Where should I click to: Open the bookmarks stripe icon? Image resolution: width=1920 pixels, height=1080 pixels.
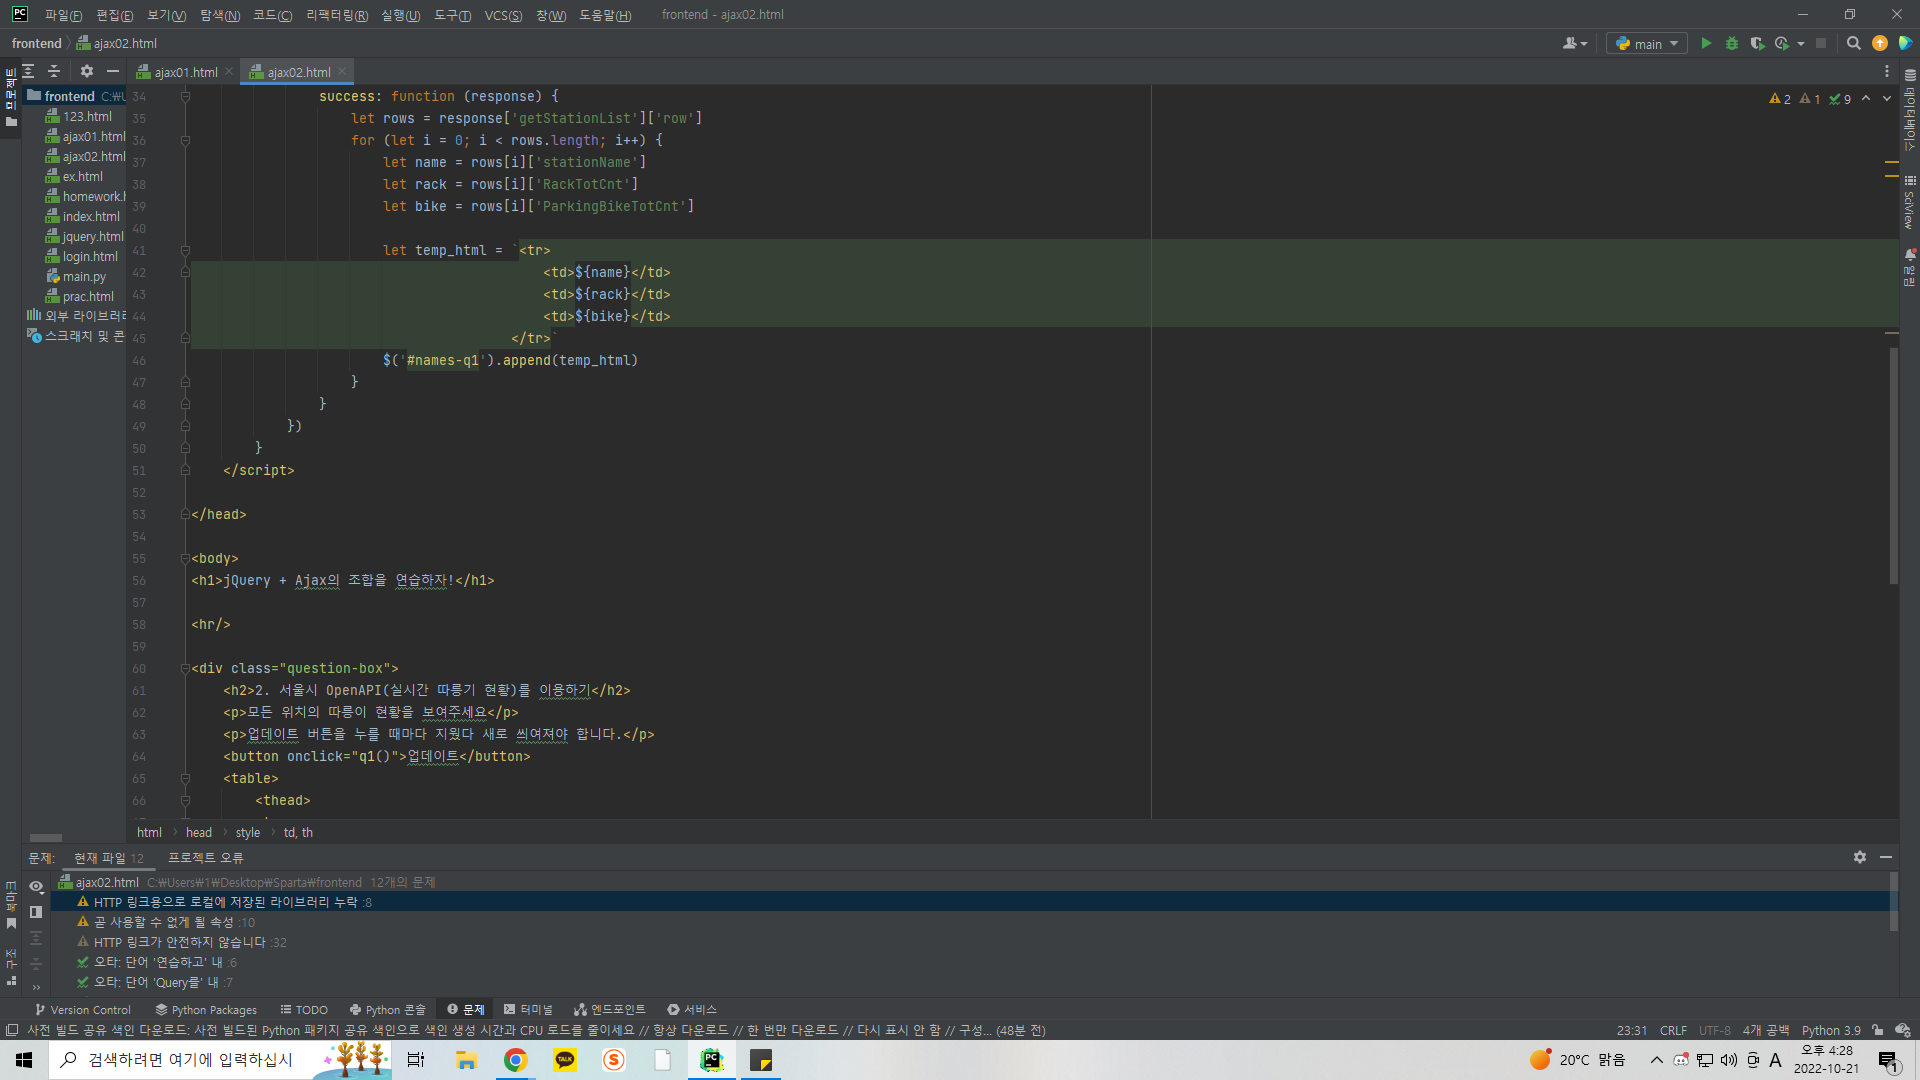(11, 924)
